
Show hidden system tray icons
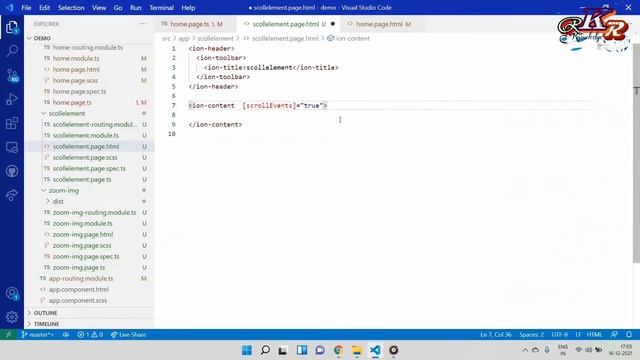[525, 350]
